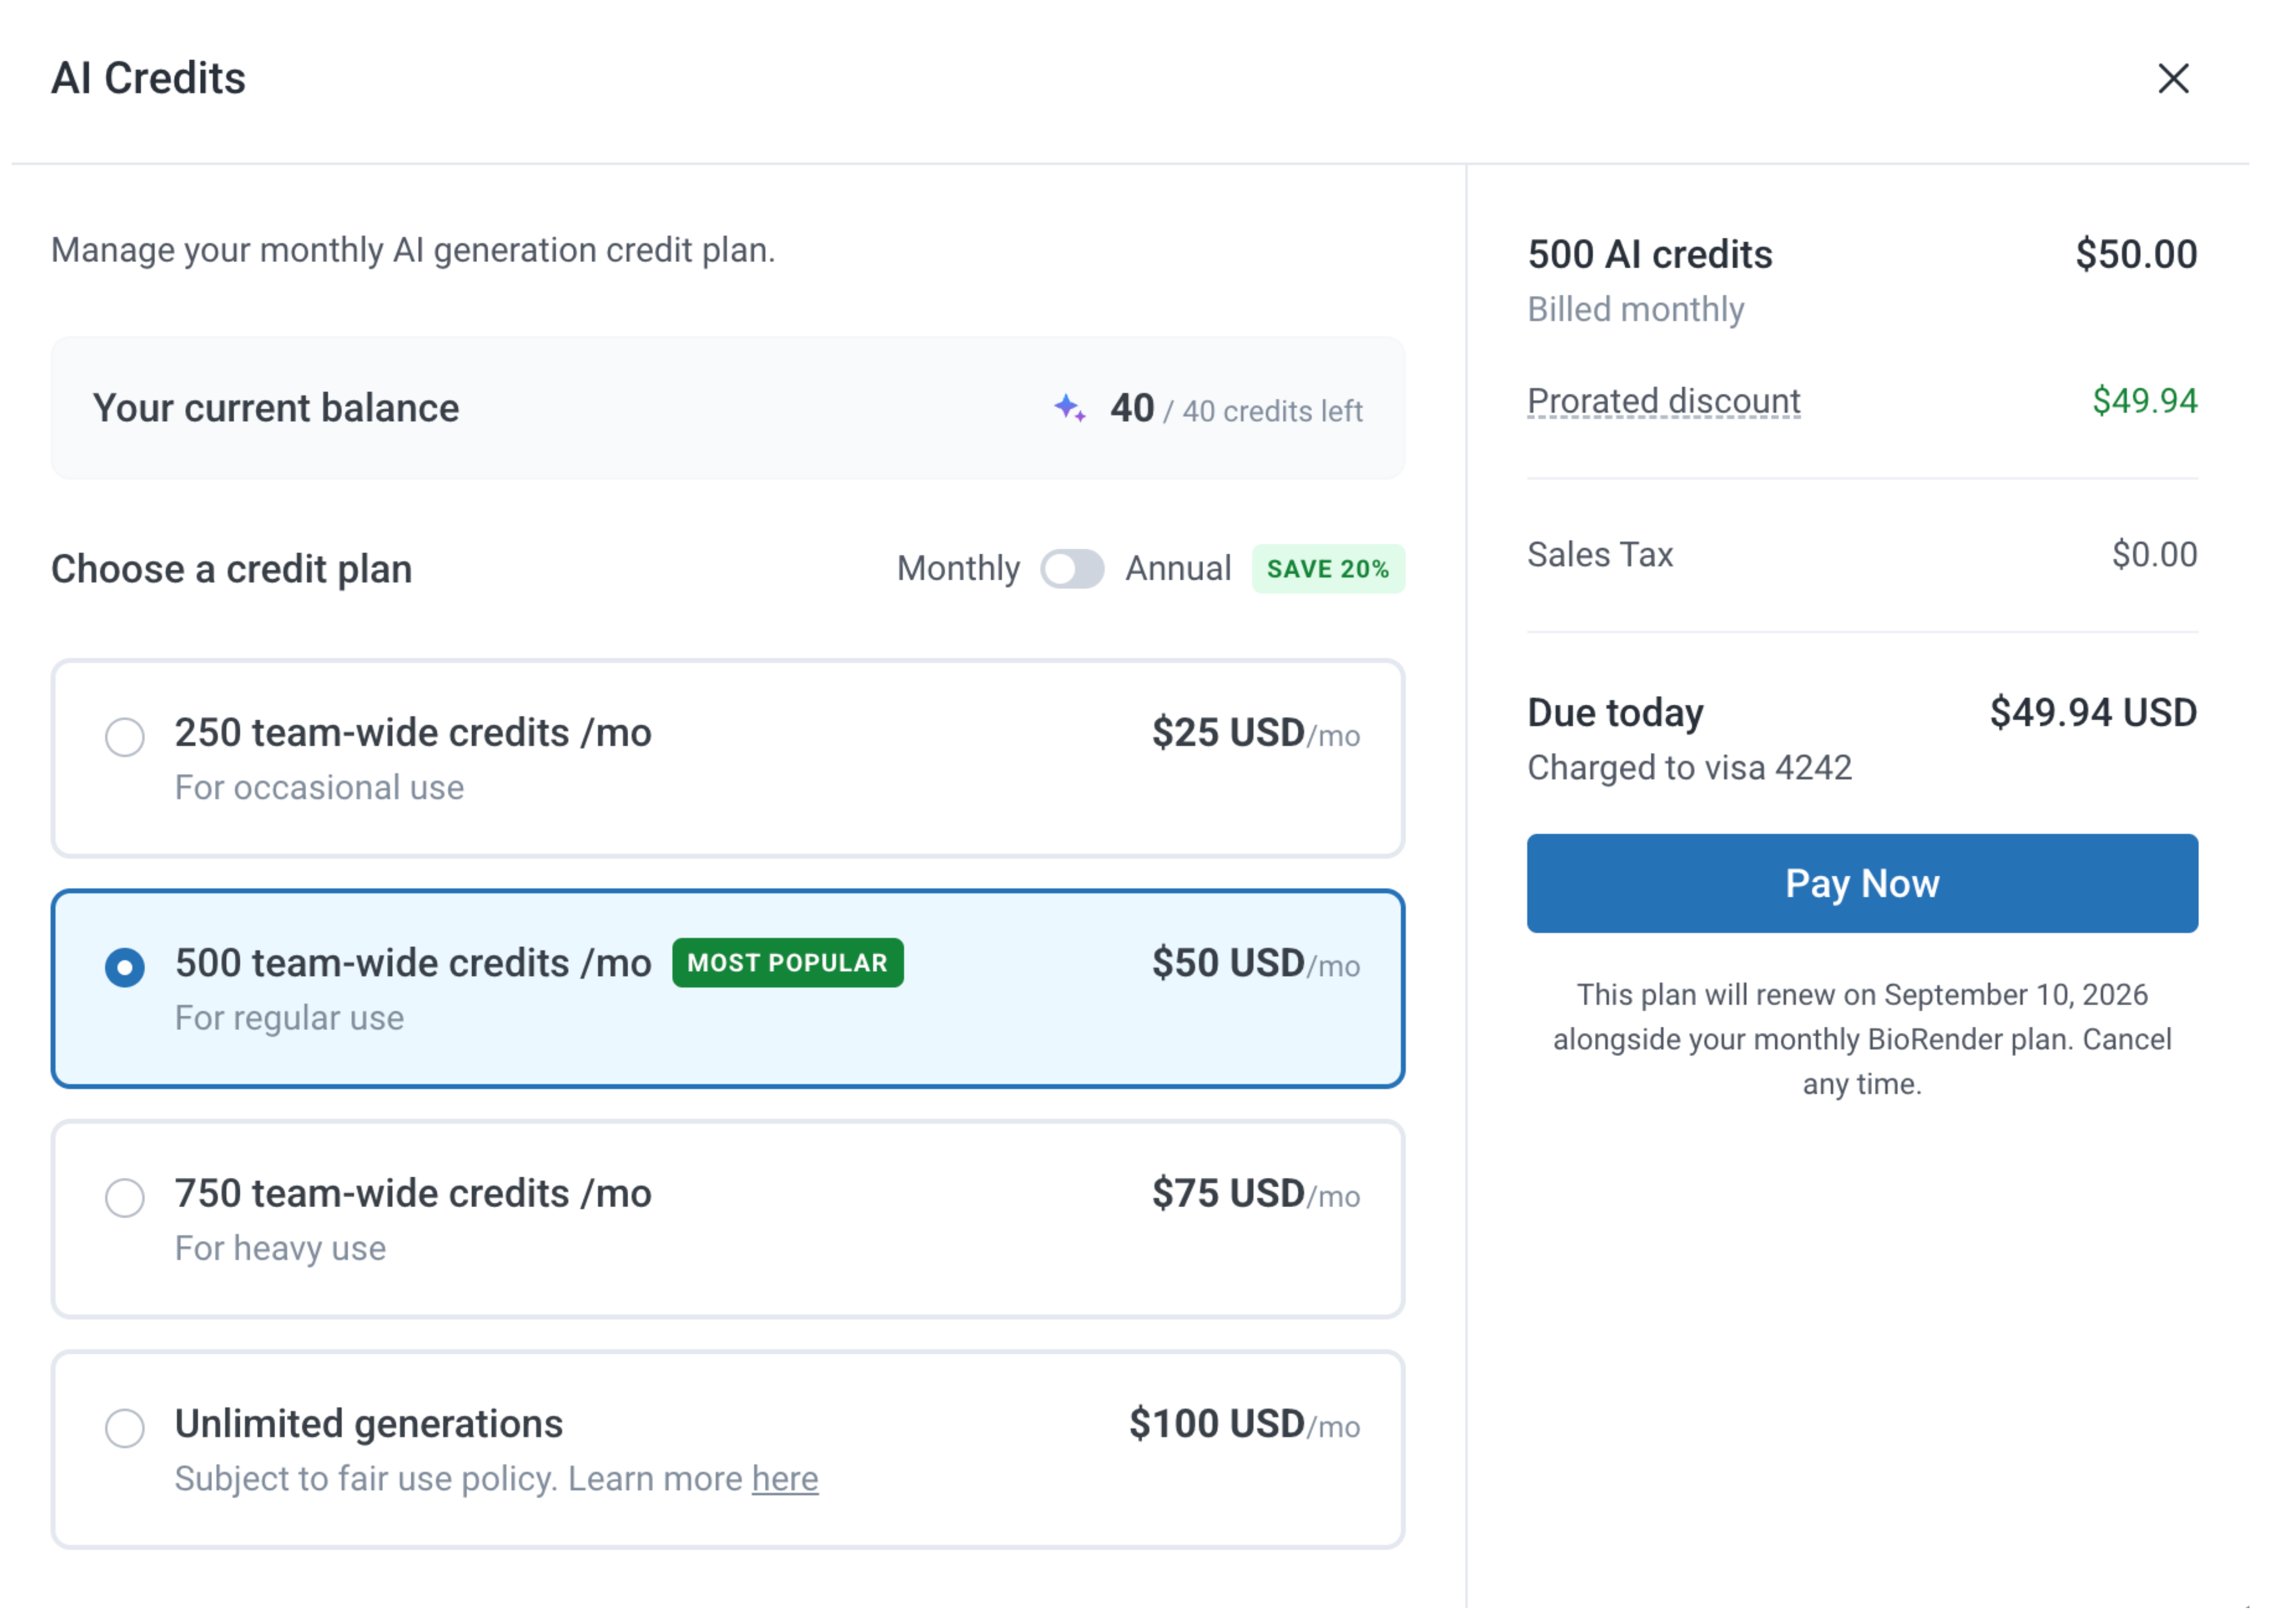Select the 500 team-wide credits radio button
Image resolution: width=2275 pixels, height=1624 pixels.
coord(125,967)
